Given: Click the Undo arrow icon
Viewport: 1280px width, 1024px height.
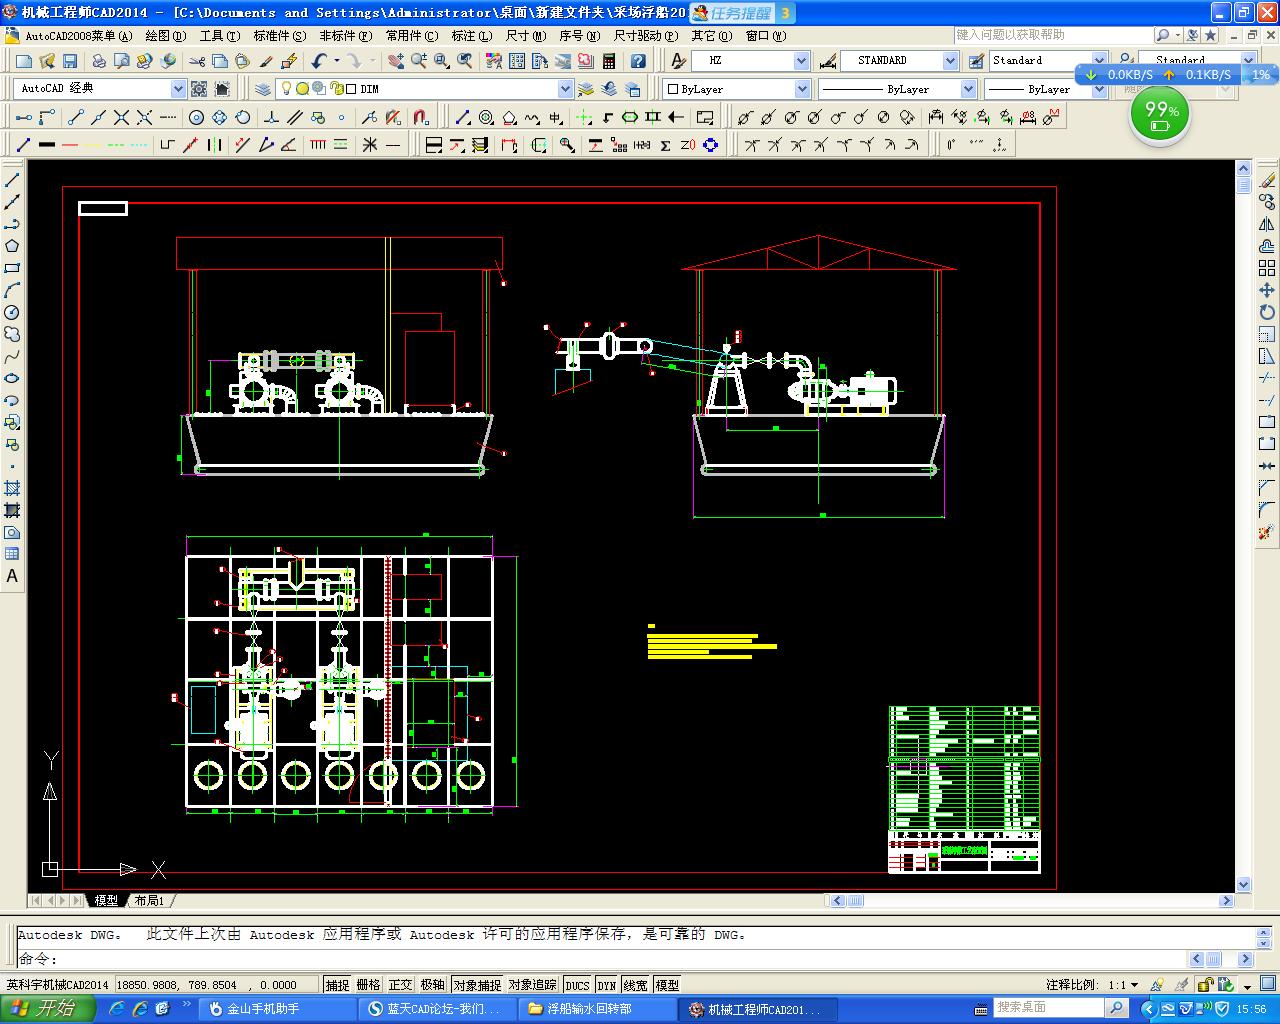Looking at the screenshot, I should 319,61.
